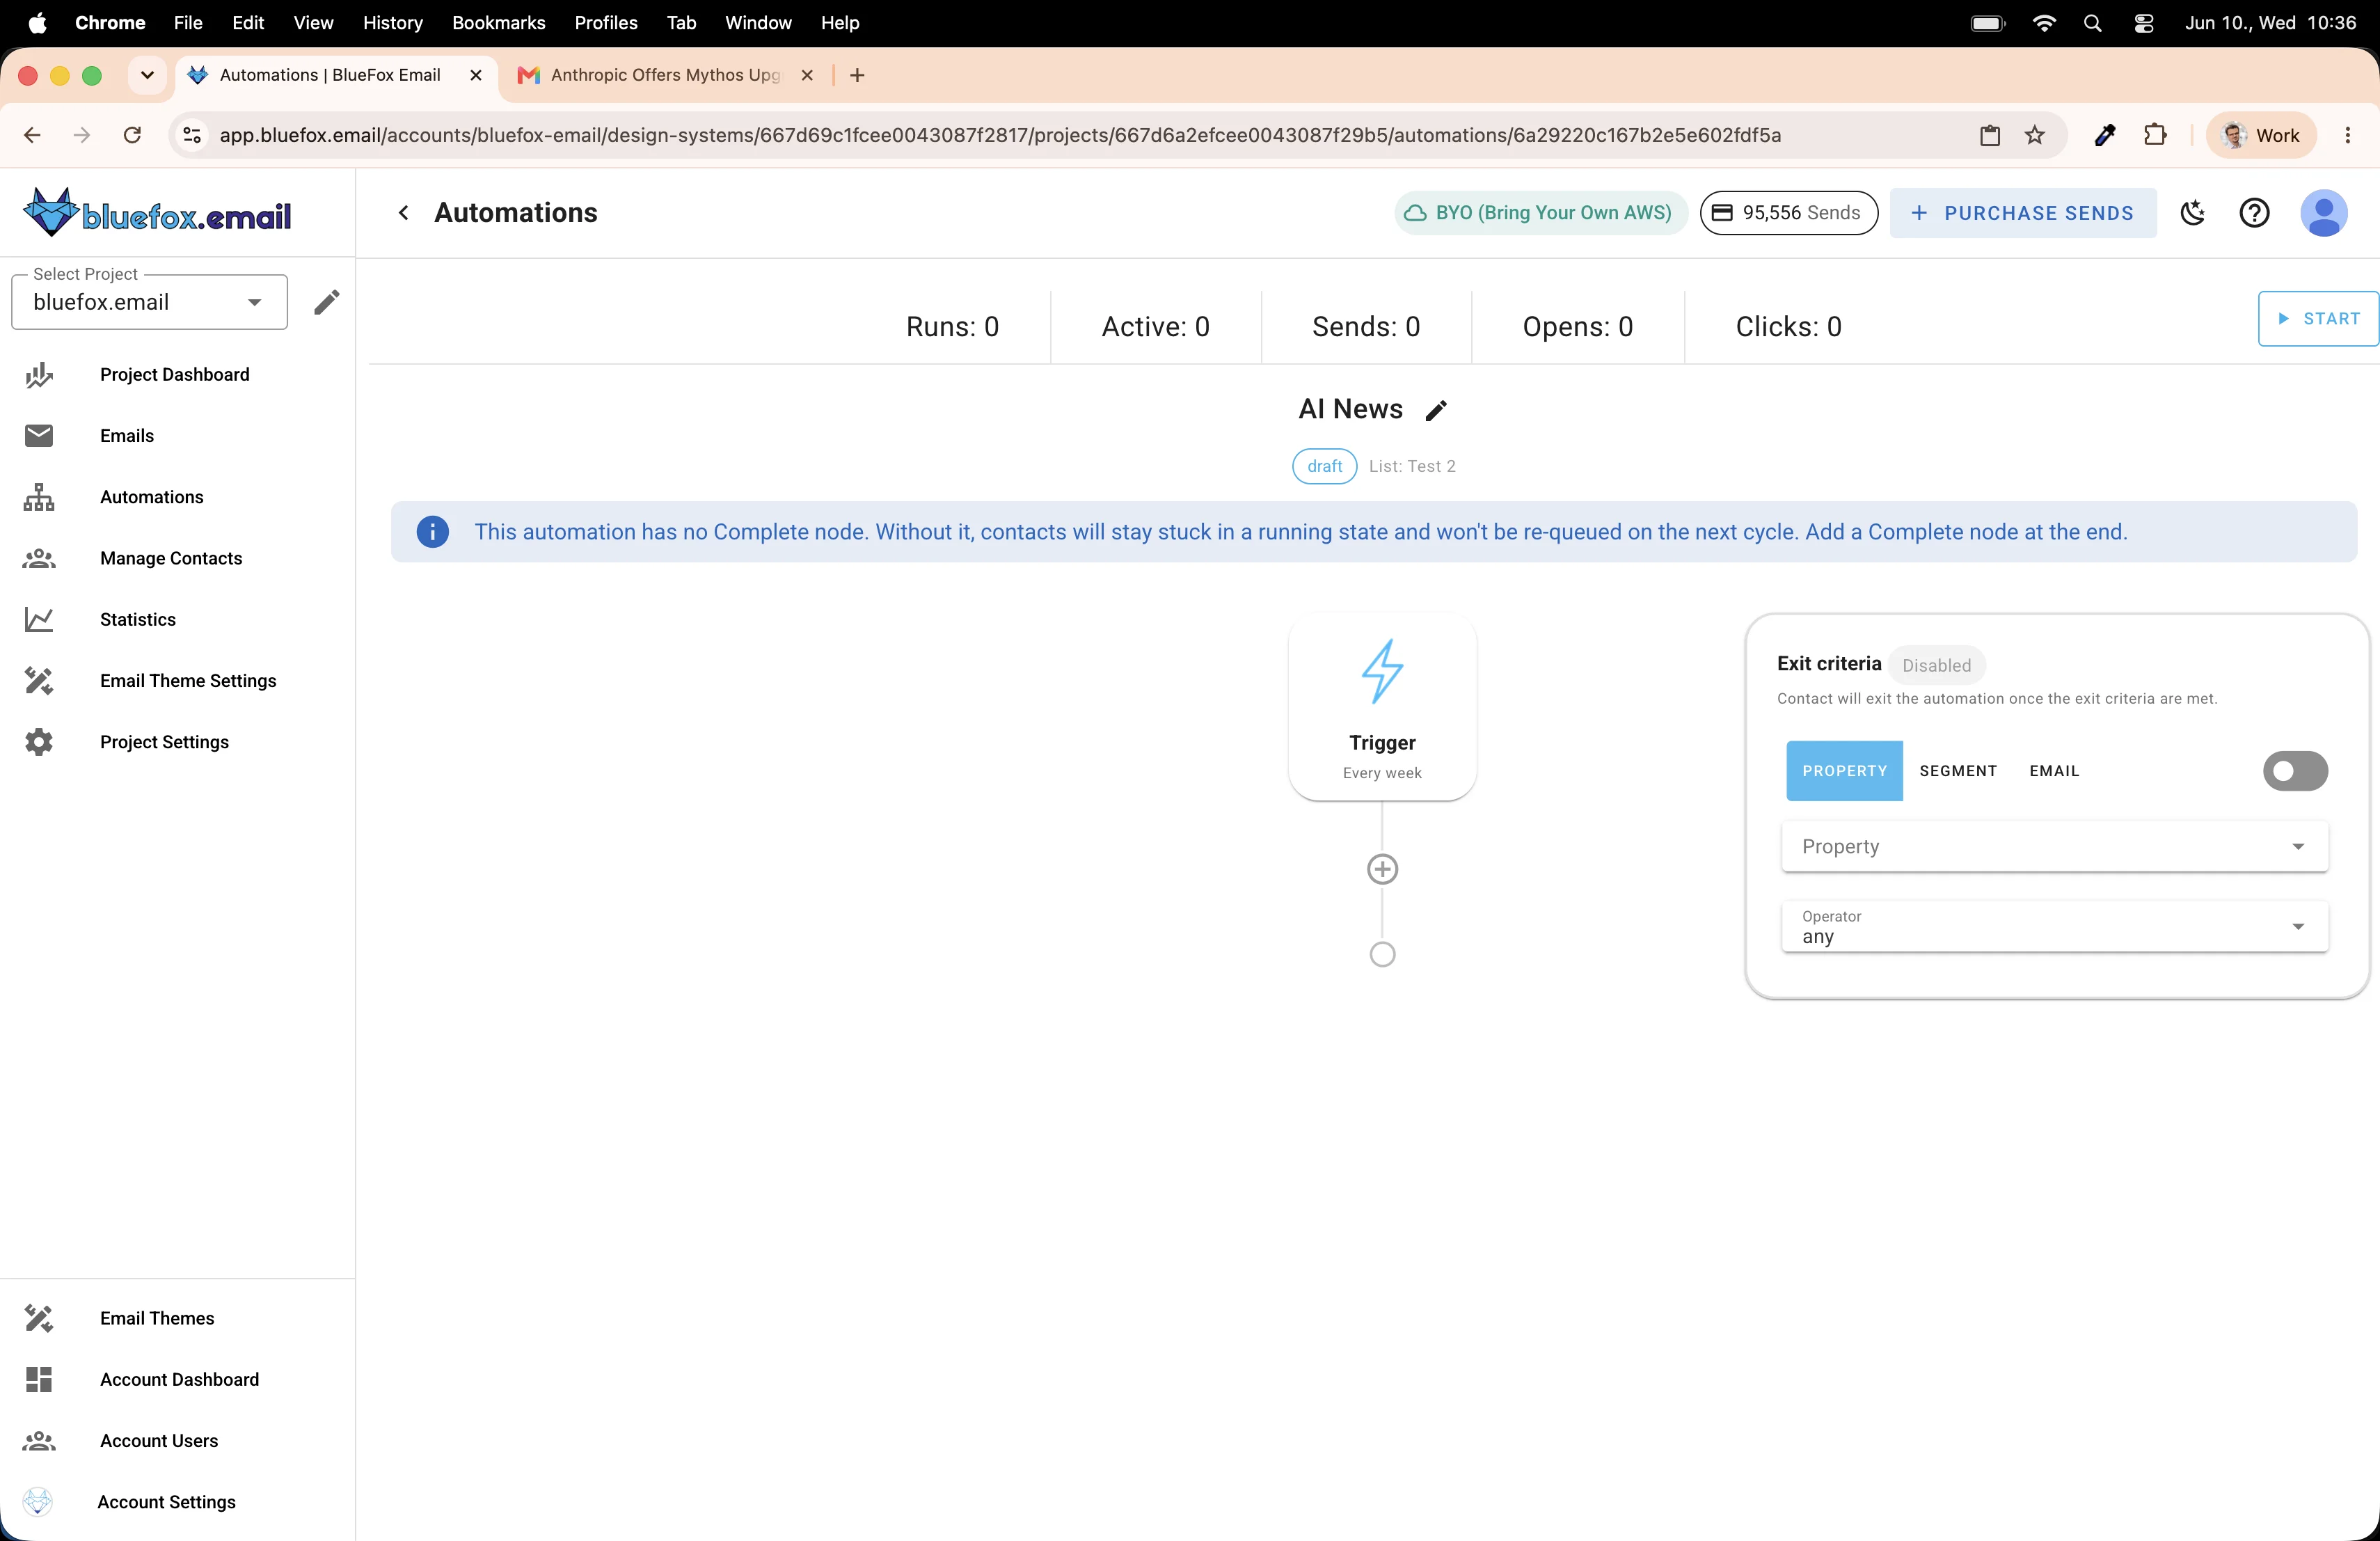Click the bluefox.email logo
This screenshot has width=2380, height=1541.
[157, 212]
